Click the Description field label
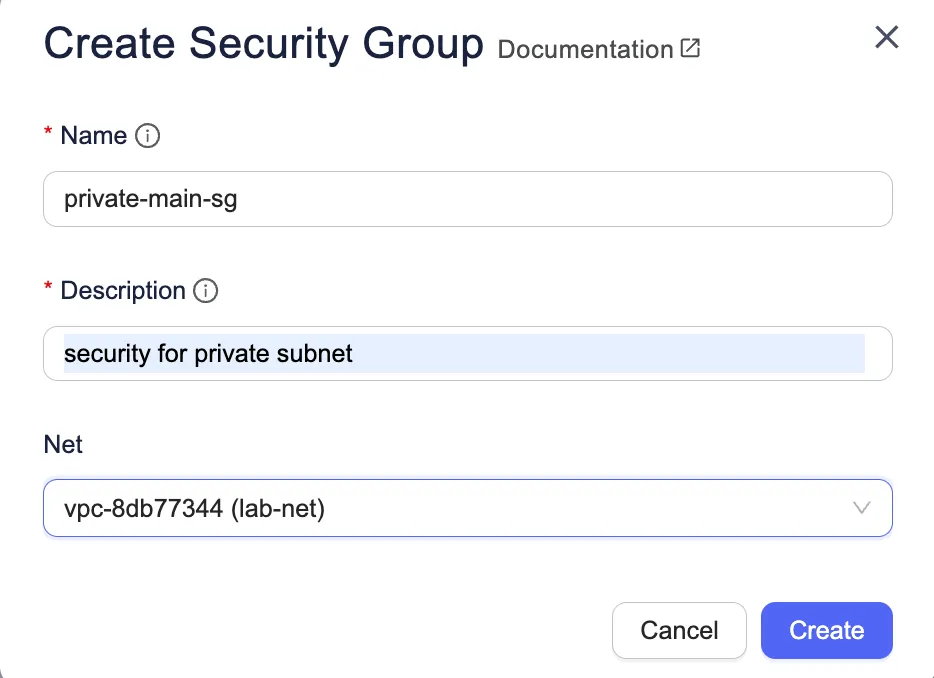The height and width of the screenshot is (678, 934). [x=123, y=291]
